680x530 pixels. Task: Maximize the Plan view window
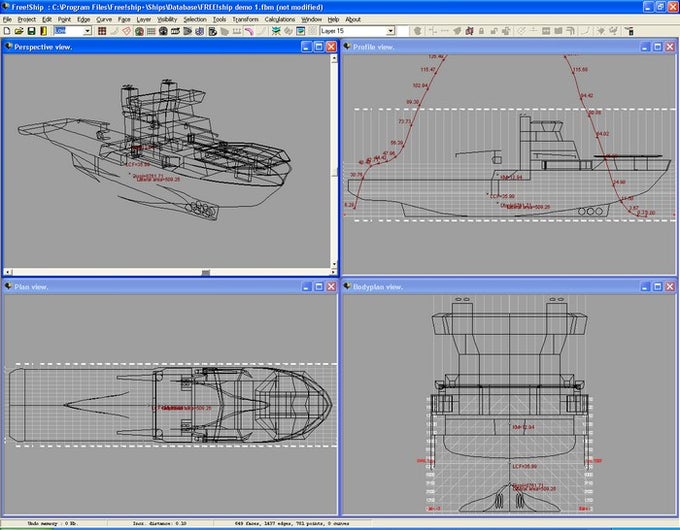[x=319, y=287]
